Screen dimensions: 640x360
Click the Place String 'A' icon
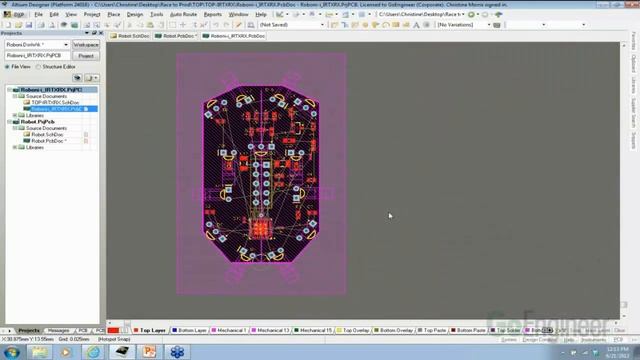[416, 25]
